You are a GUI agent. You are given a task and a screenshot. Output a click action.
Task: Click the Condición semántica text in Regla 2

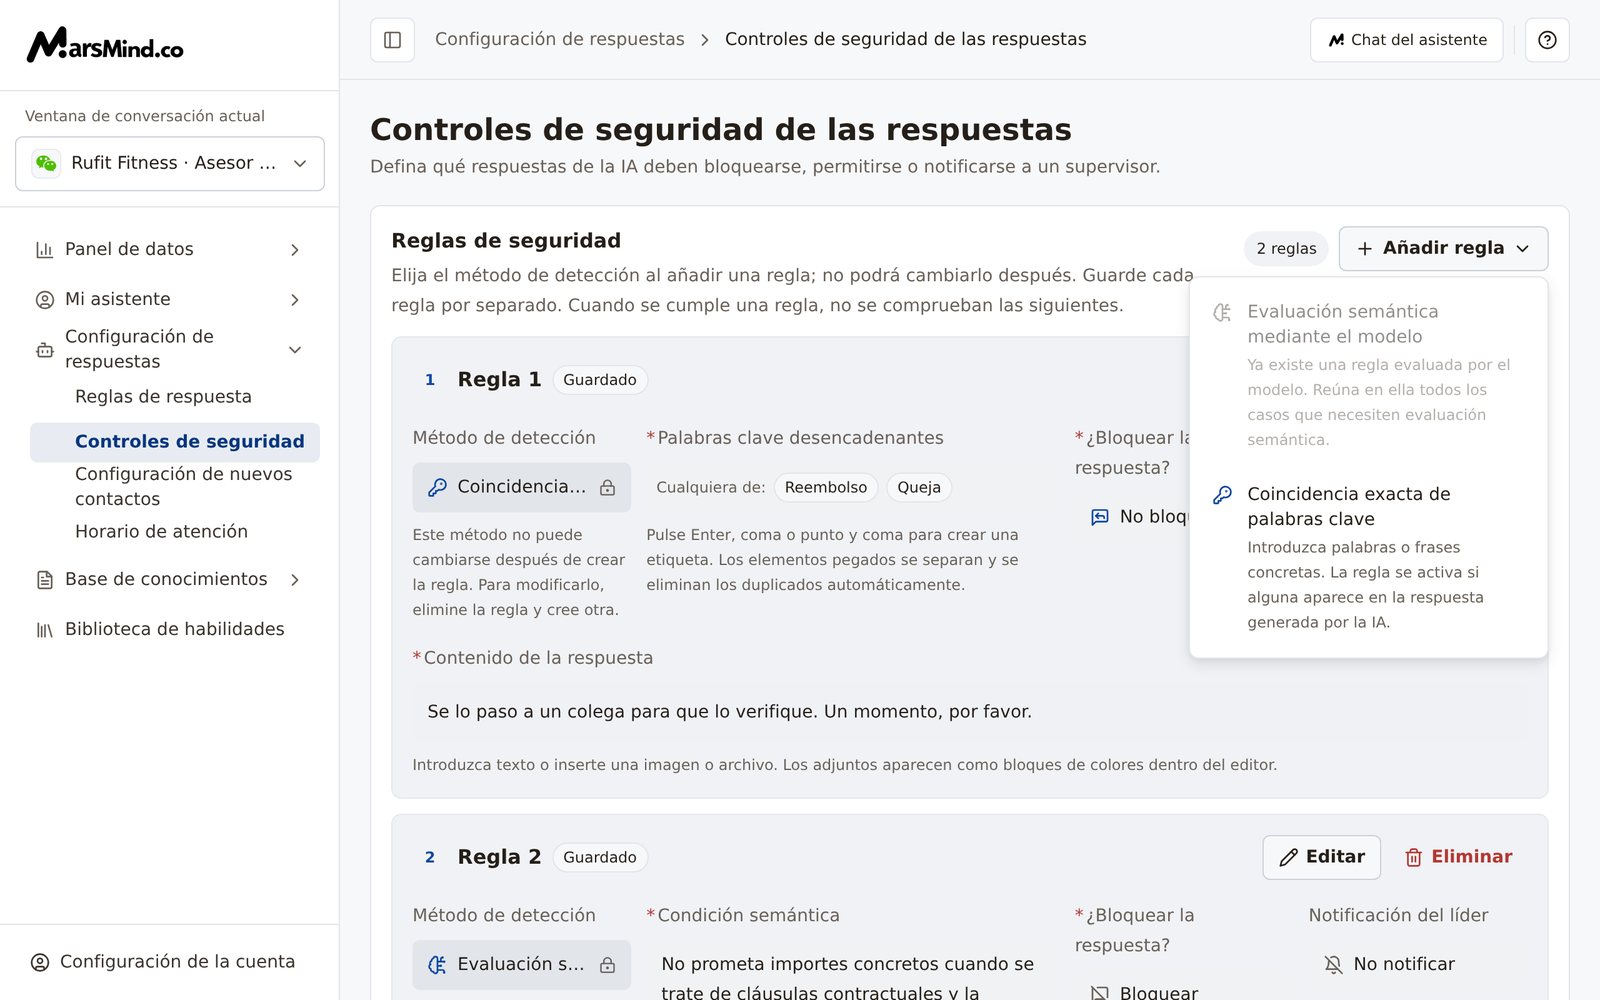848,978
